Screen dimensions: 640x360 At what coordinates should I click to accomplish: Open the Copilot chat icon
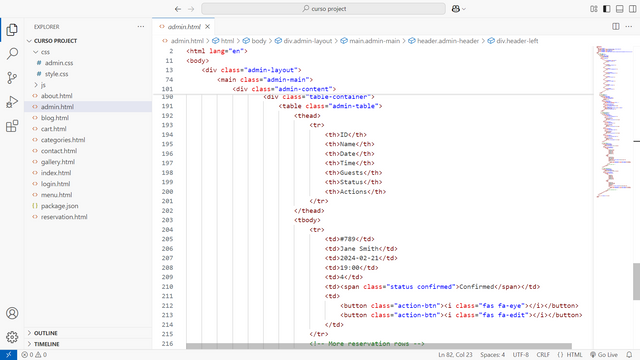click(x=456, y=9)
